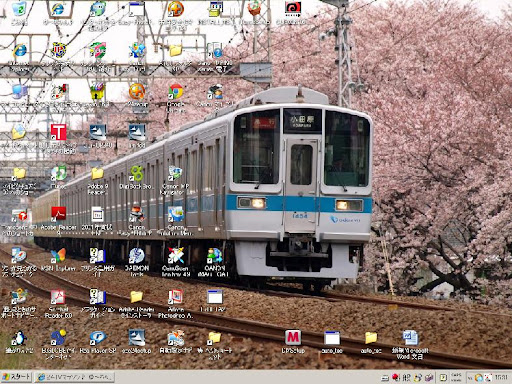Open the Canon MP Navigator shortcut

click(x=175, y=174)
